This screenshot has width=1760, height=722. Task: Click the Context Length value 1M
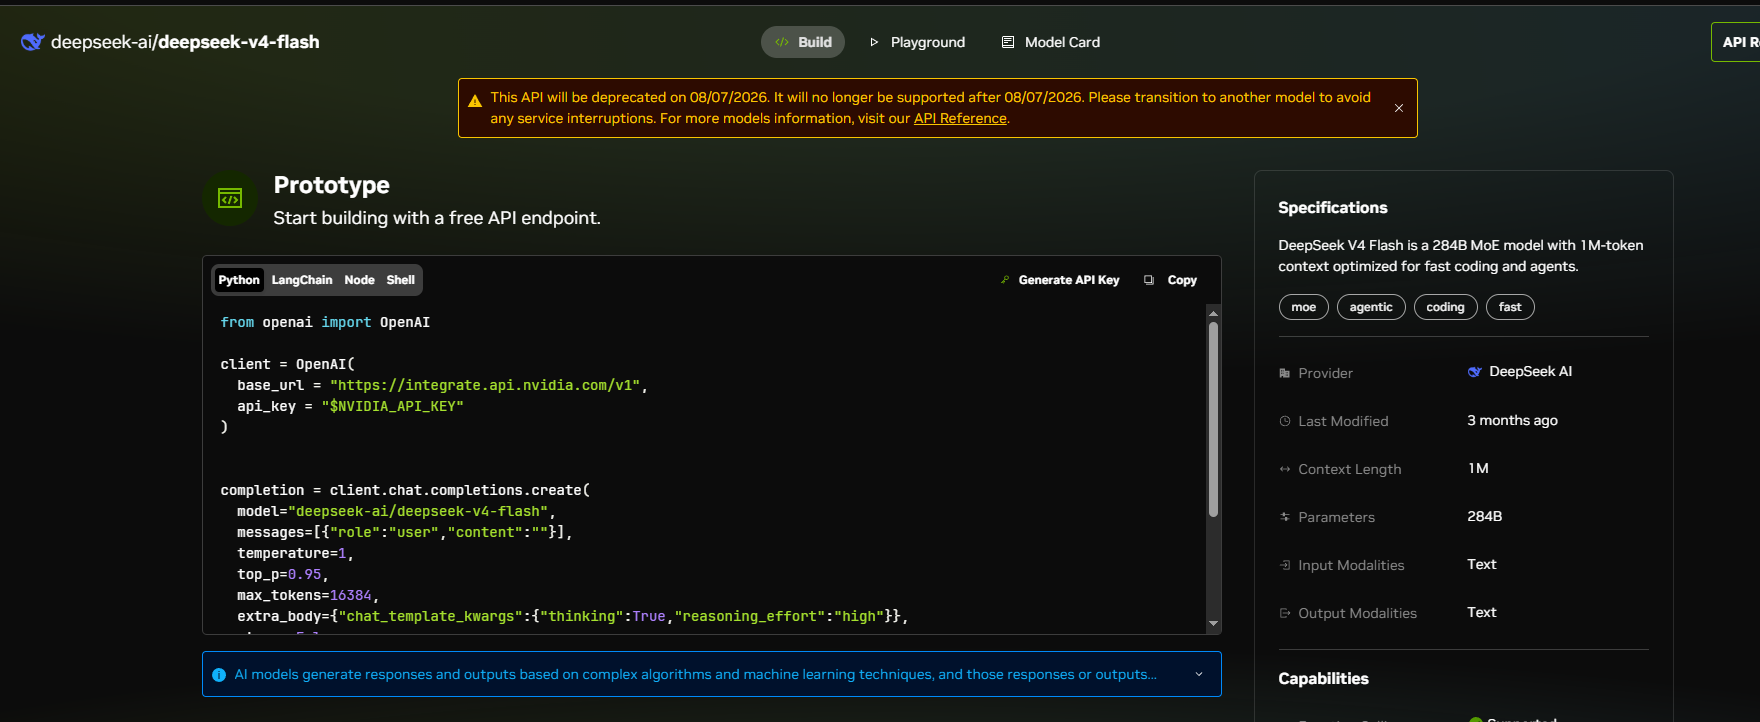click(x=1478, y=468)
